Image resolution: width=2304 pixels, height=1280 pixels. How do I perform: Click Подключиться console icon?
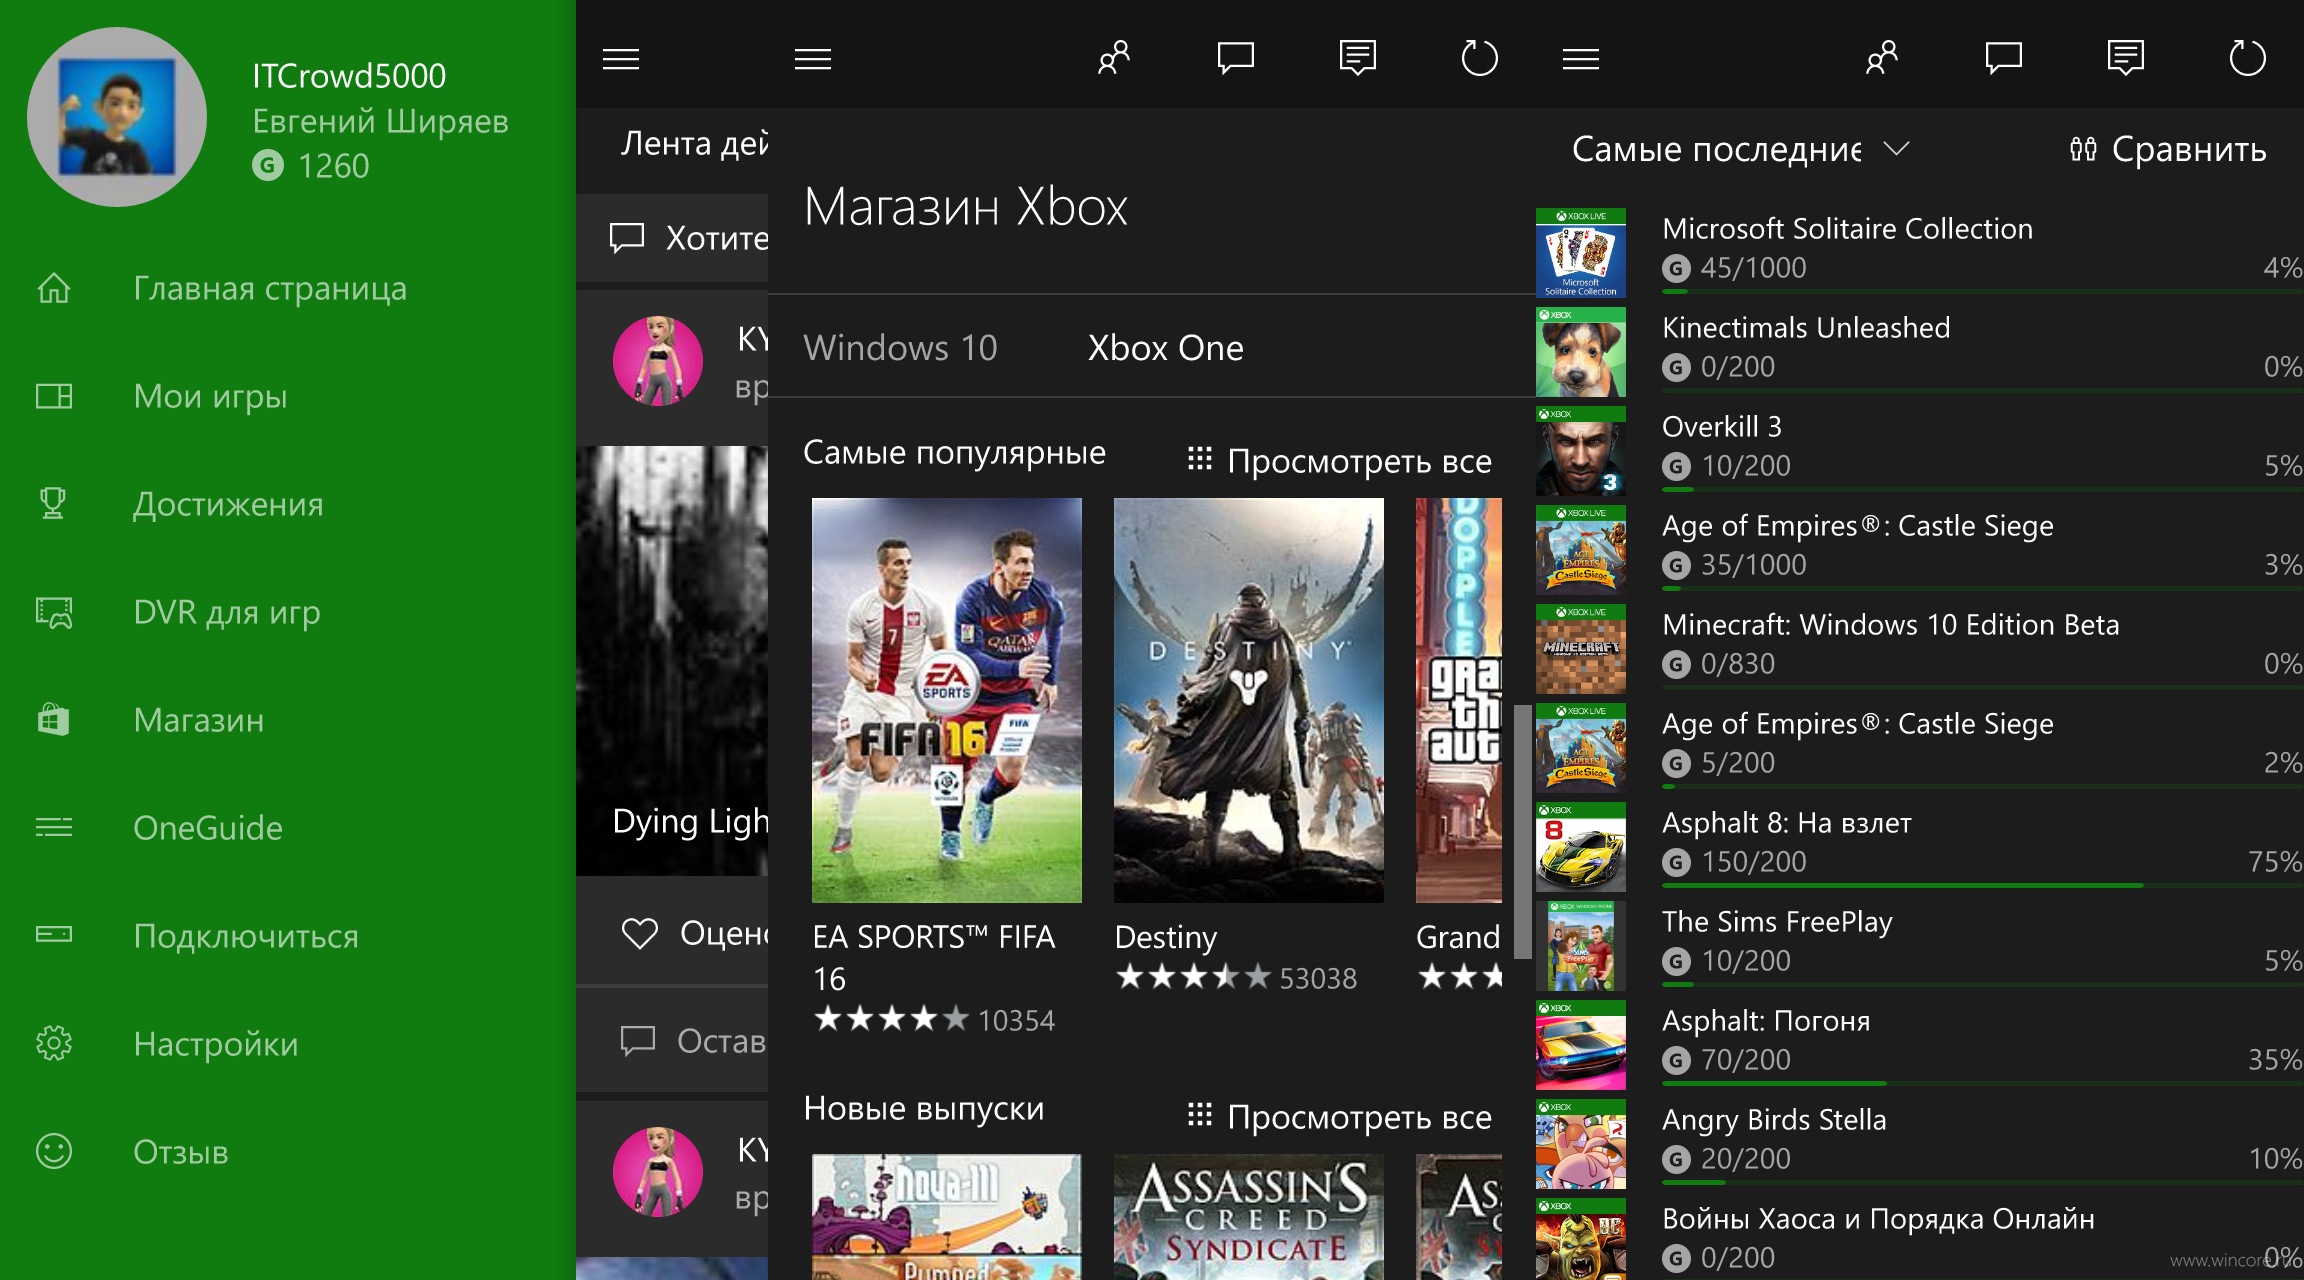[x=54, y=934]
